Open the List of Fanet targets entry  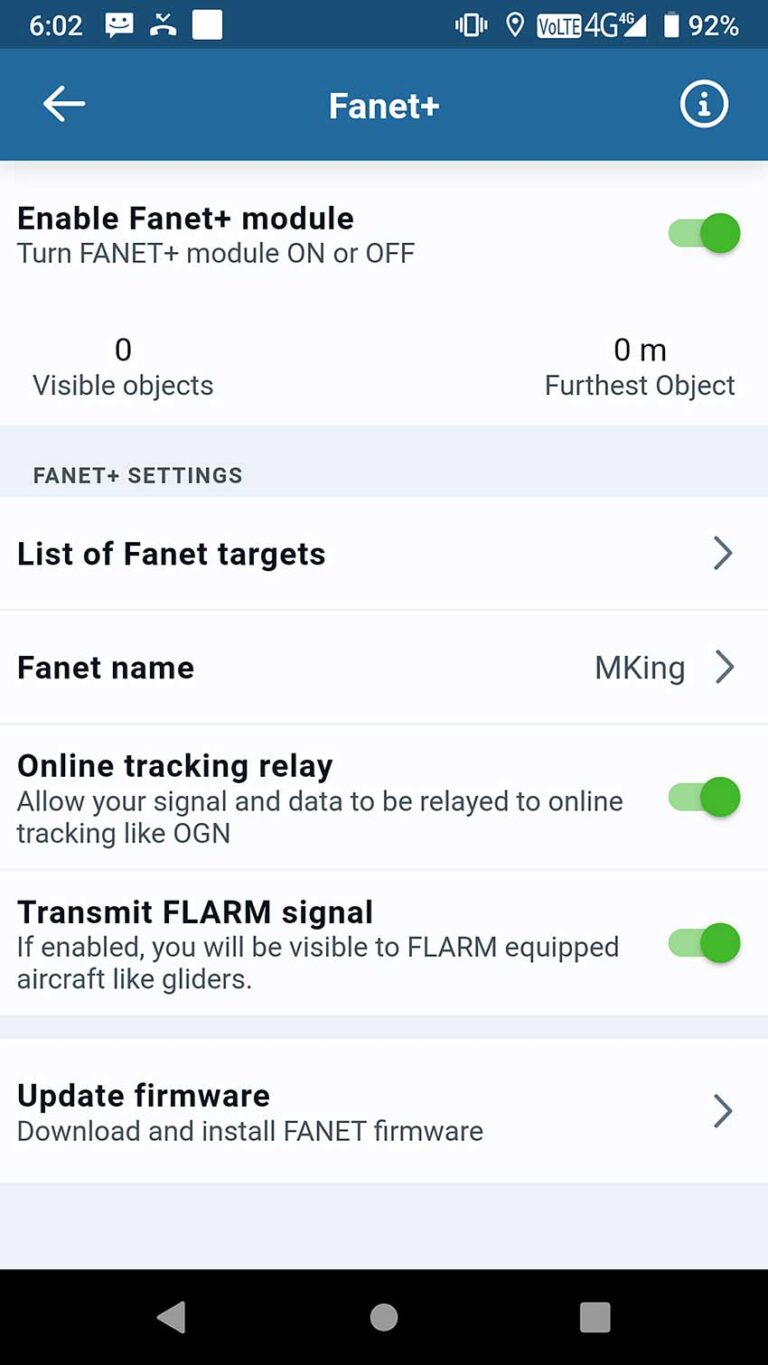(x=172, y=553)
